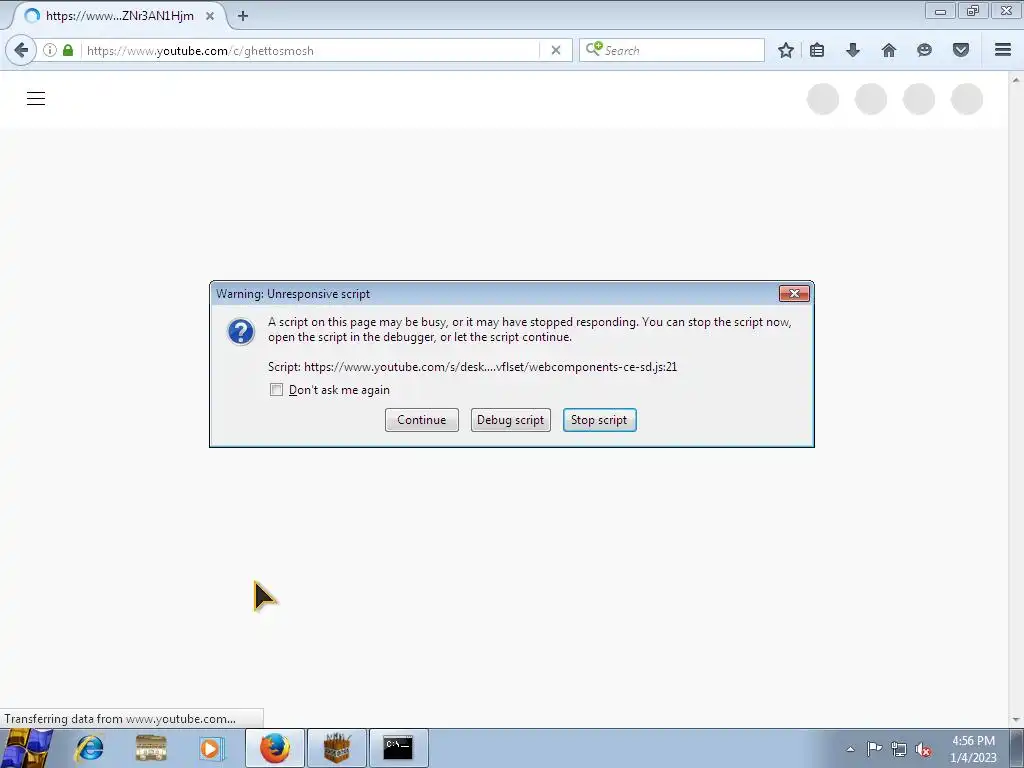The height and width of the screenshot is (768, 1024).
Task: Click Continue in the script warning
Action: [x=422, y=420]
